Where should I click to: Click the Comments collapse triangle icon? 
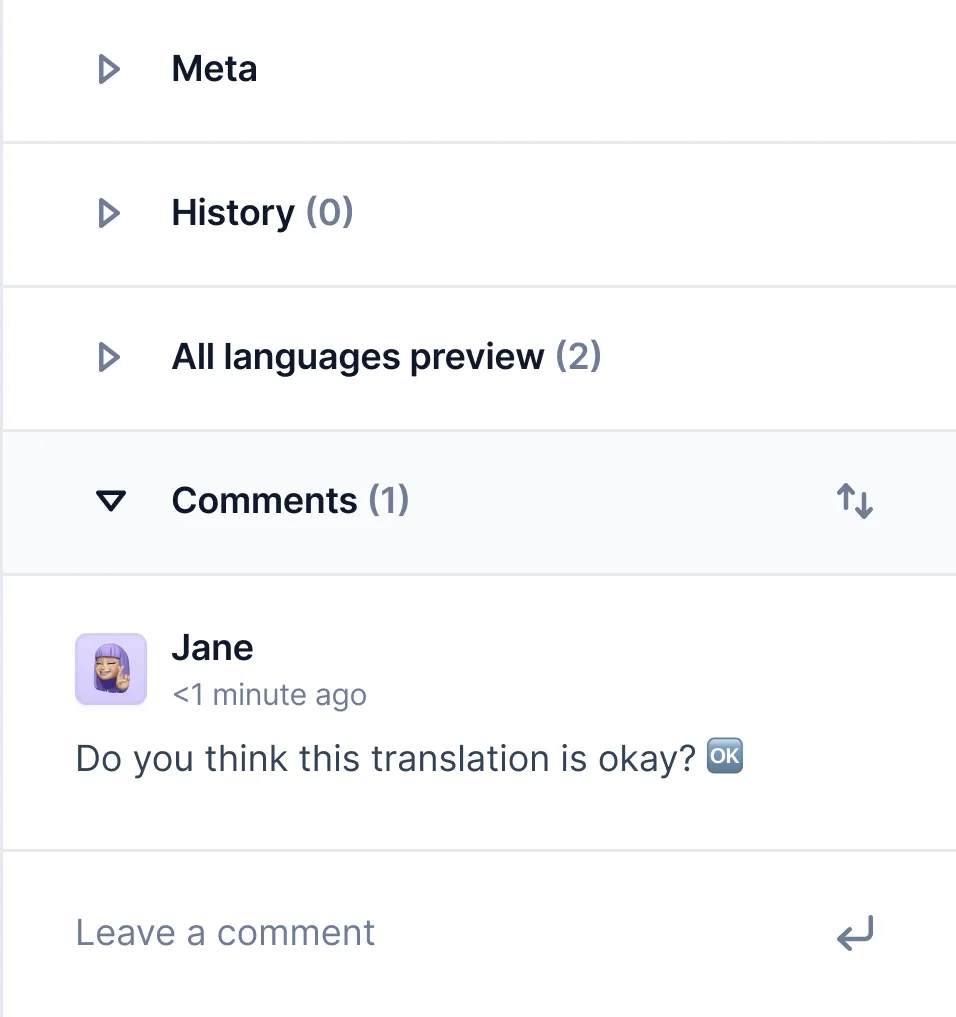point(111,502)
